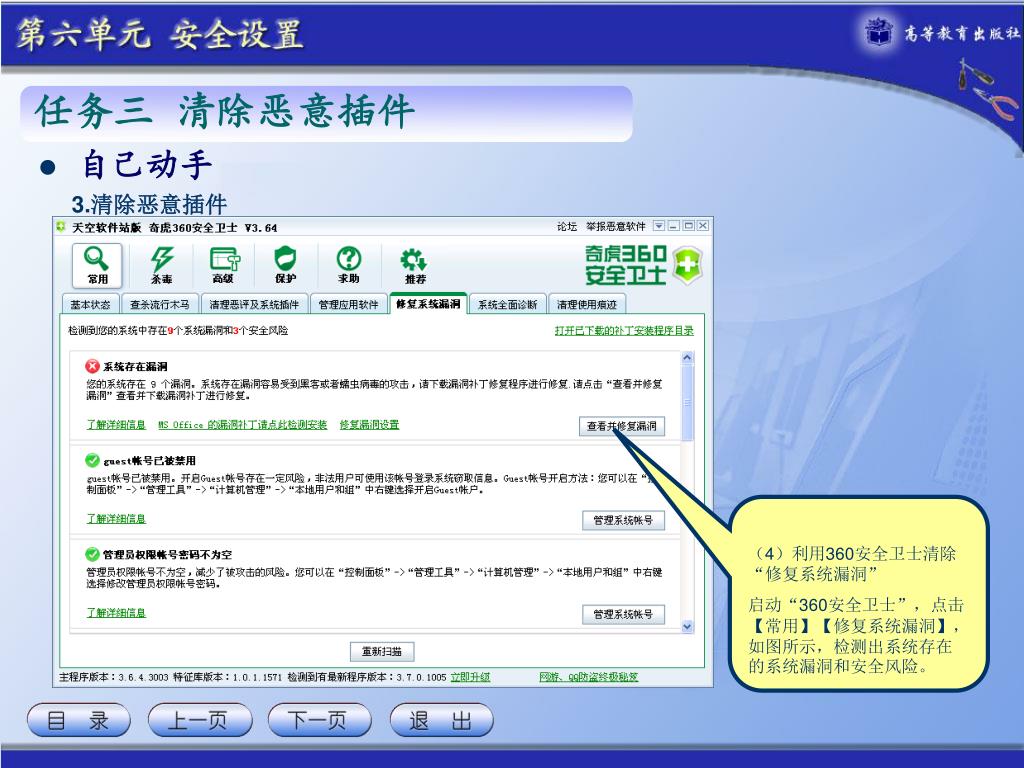Click green check icon beside 管理员权限帐号密码不为空

coord(92,554)
